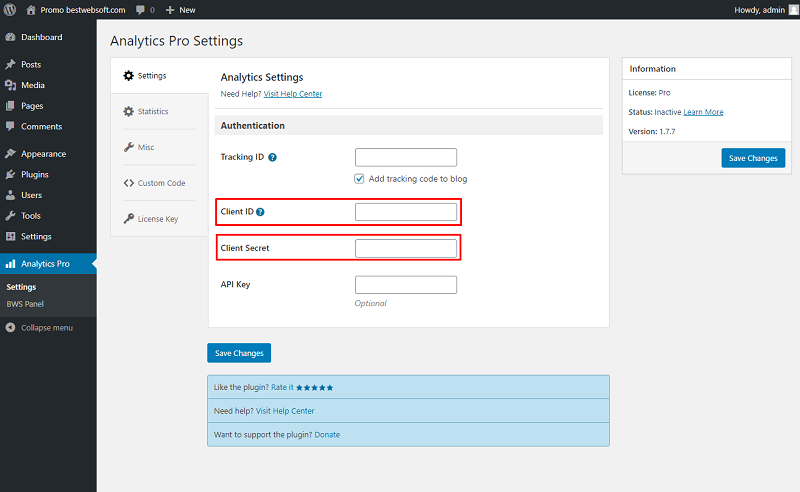Image resolution: width=800 pixels, height=492 pixels.
Task: Open the Misc tab
Action: tap(159, 147)
